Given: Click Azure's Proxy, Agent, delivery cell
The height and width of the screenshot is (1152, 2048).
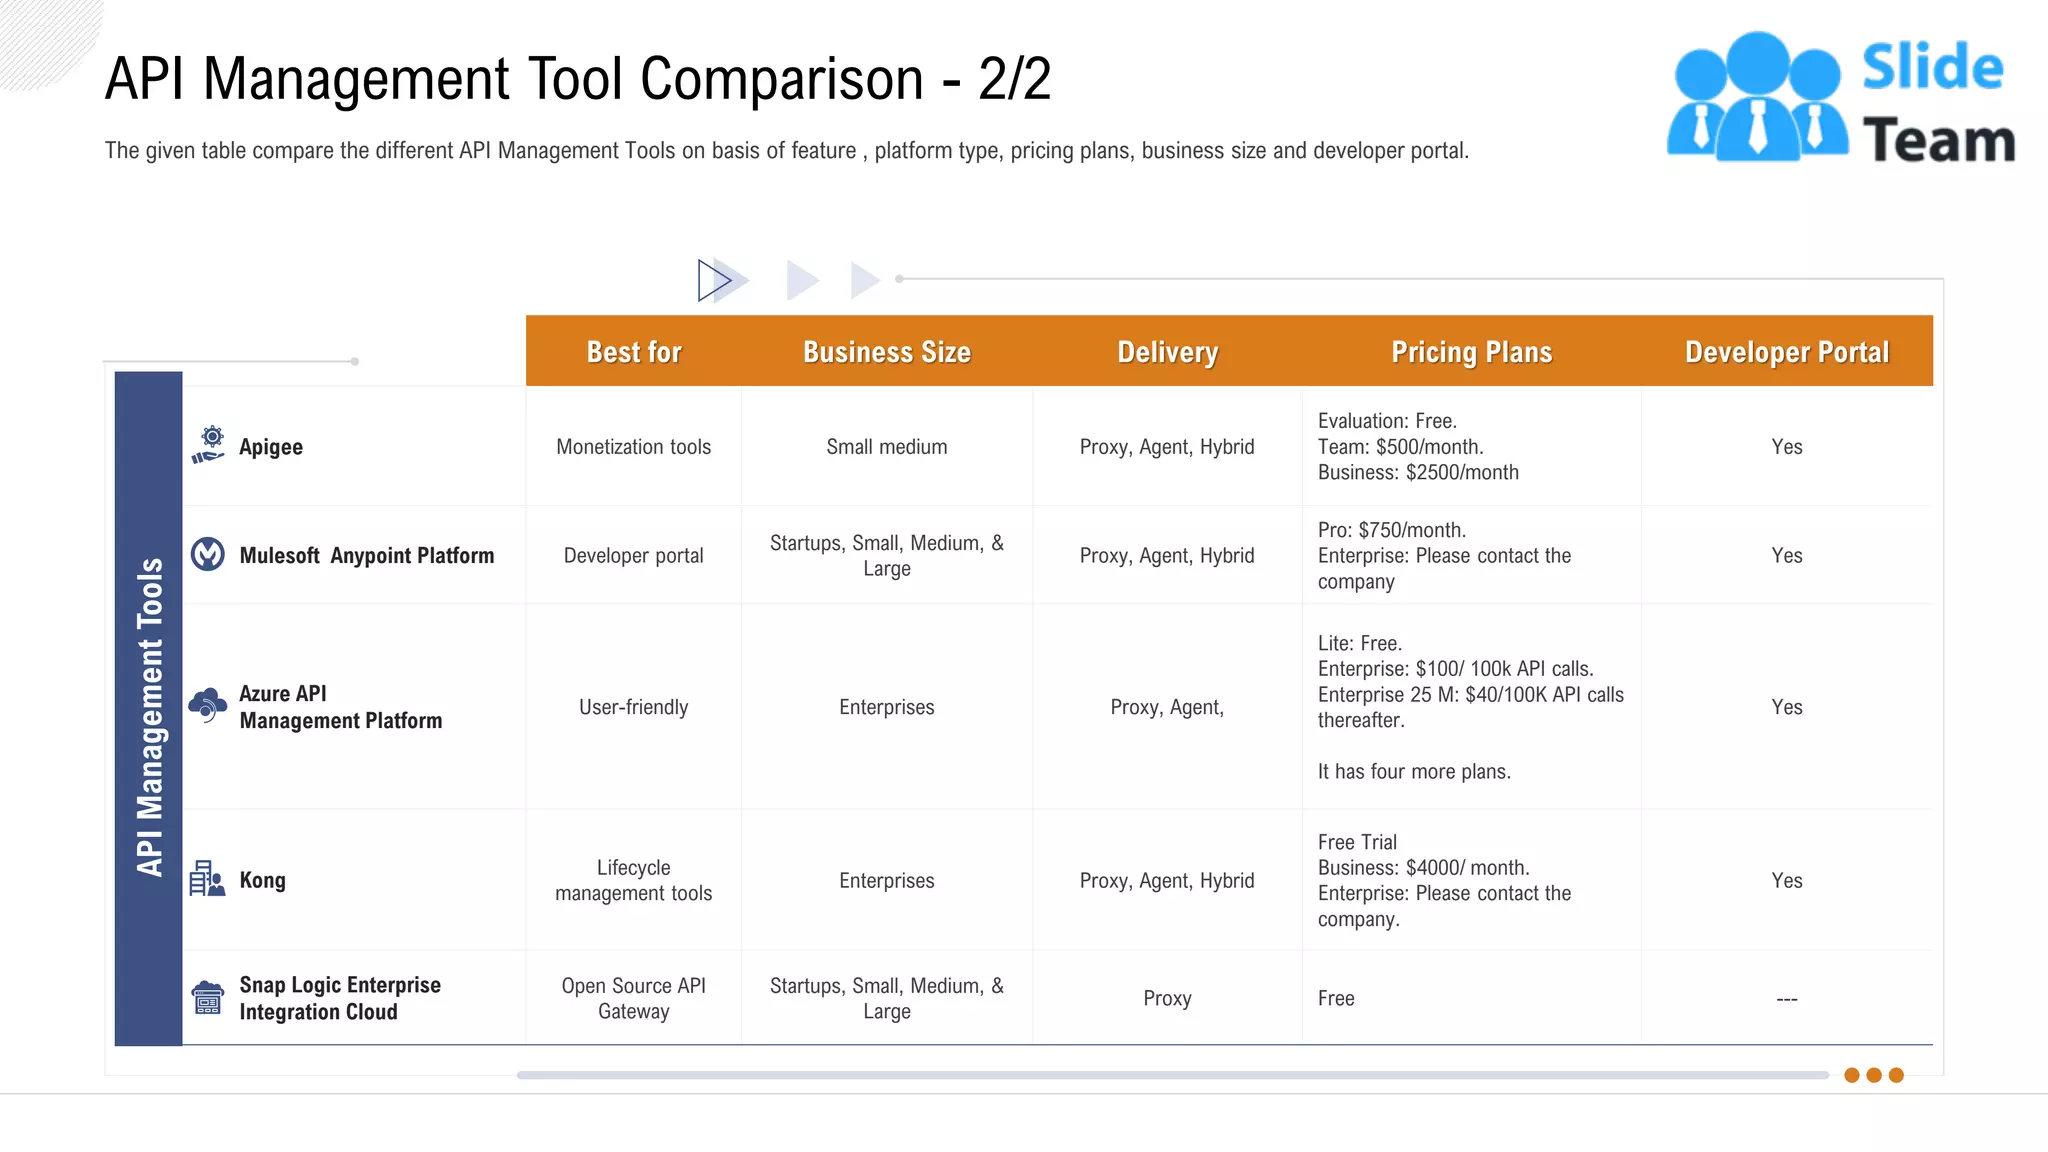Looking at the screenshot, I should click(1167, 707).
